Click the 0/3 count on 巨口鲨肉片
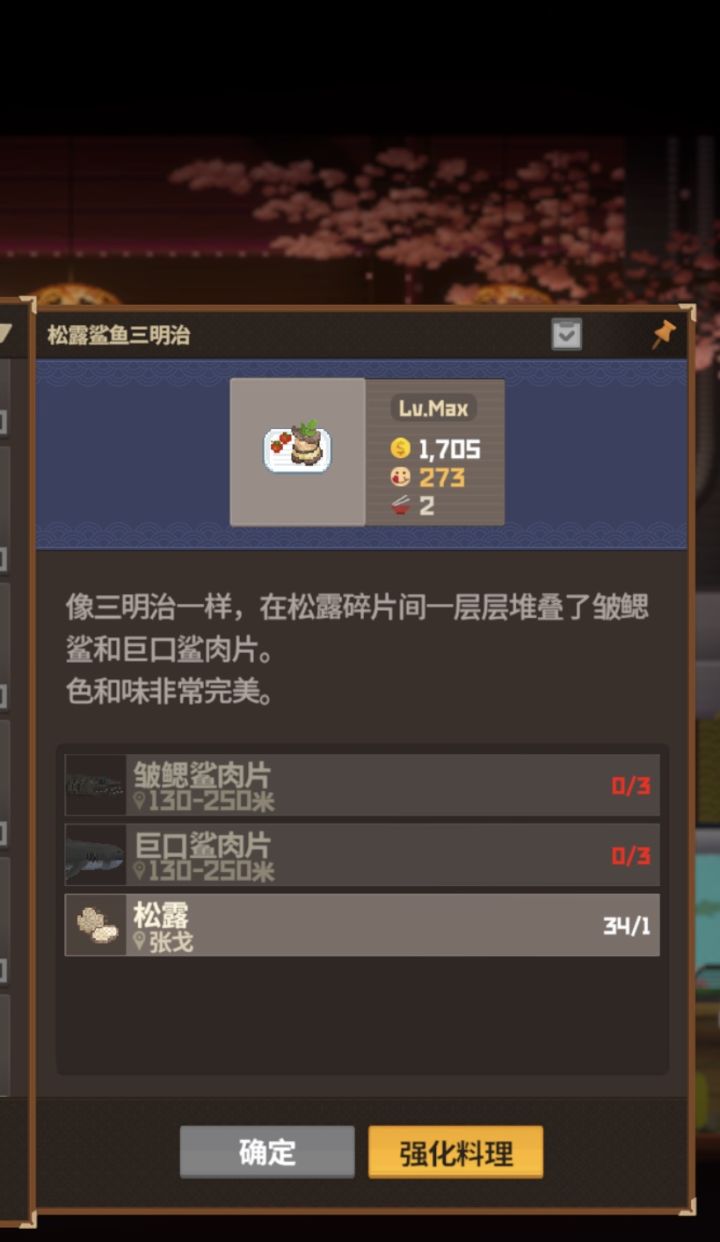Screen dimensions: 720x1242 click(631, 856)
